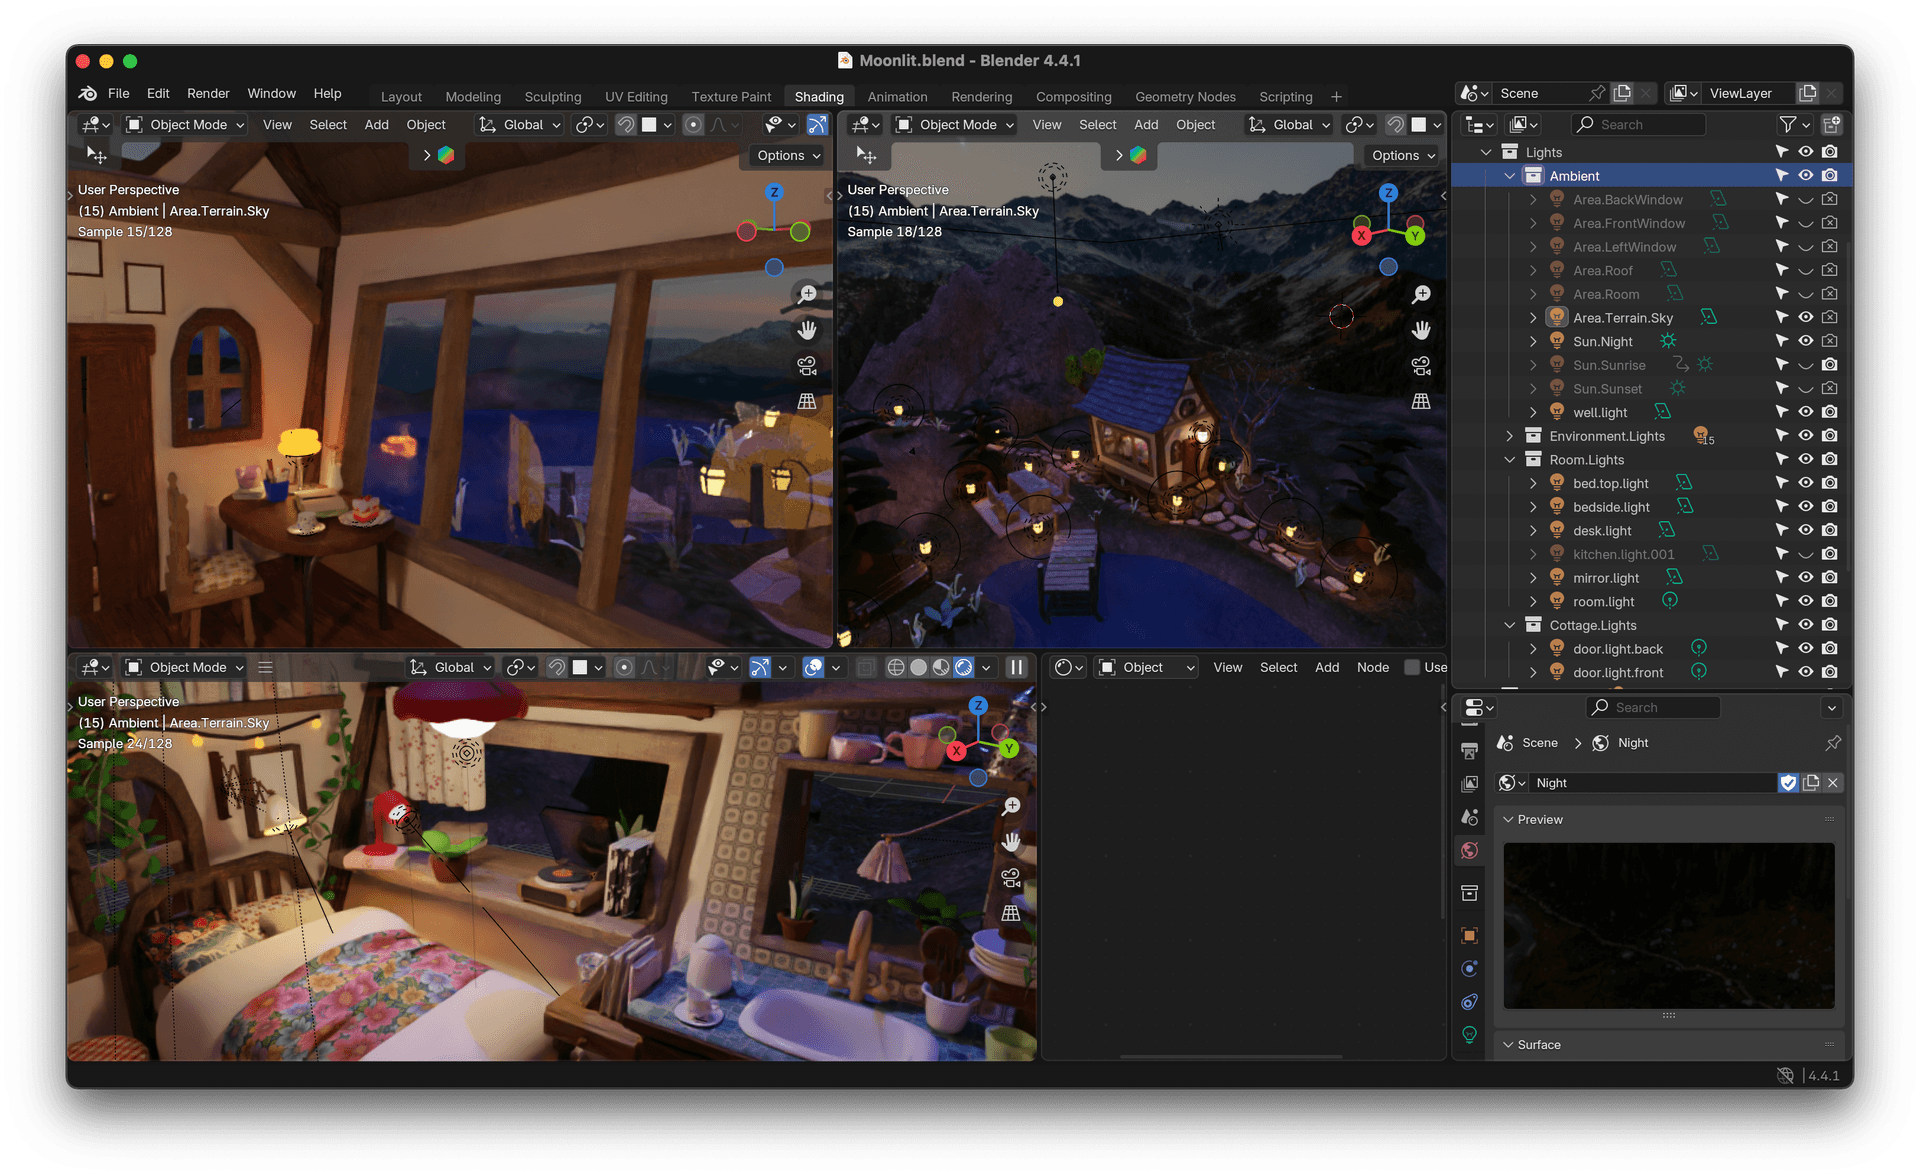The width and height of the screenshot is (1920, 1176).
Task: Add a new workspace tab with plus
Action: point(1336,97)
